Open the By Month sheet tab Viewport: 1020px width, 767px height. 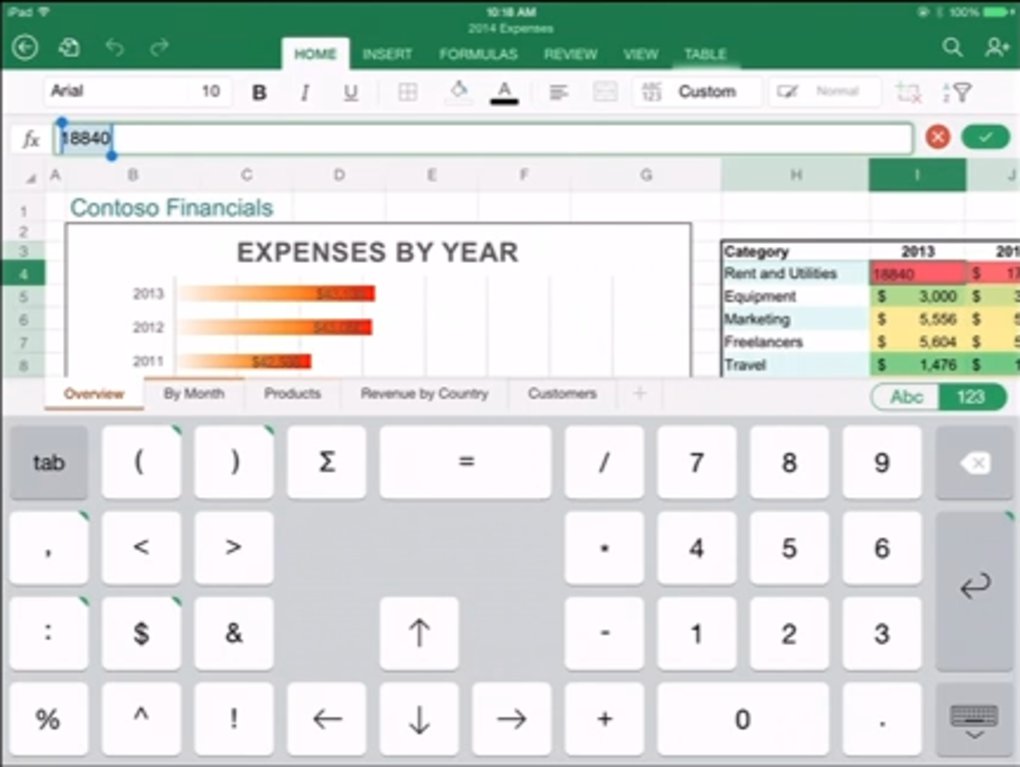(194, 394)
